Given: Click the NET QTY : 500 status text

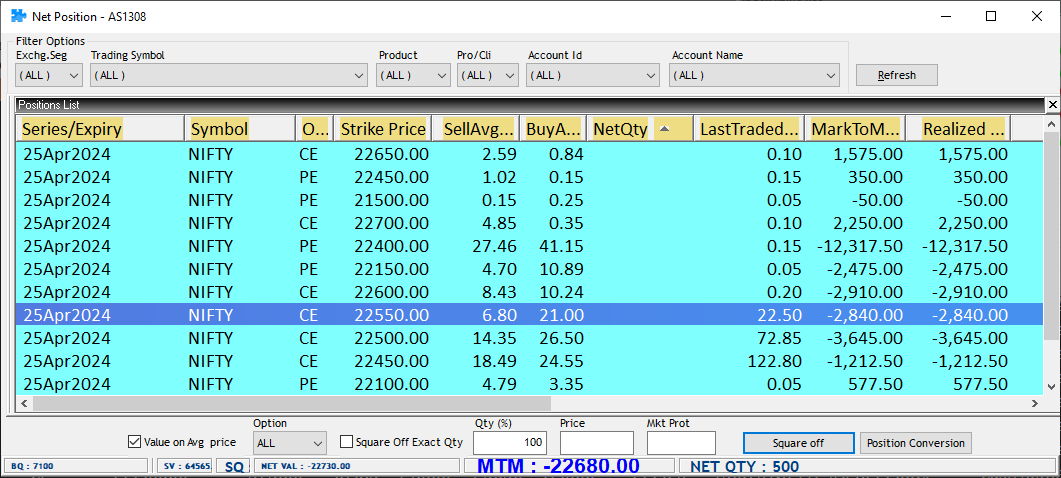Looking at the screenshot, I should click(744, 466).
